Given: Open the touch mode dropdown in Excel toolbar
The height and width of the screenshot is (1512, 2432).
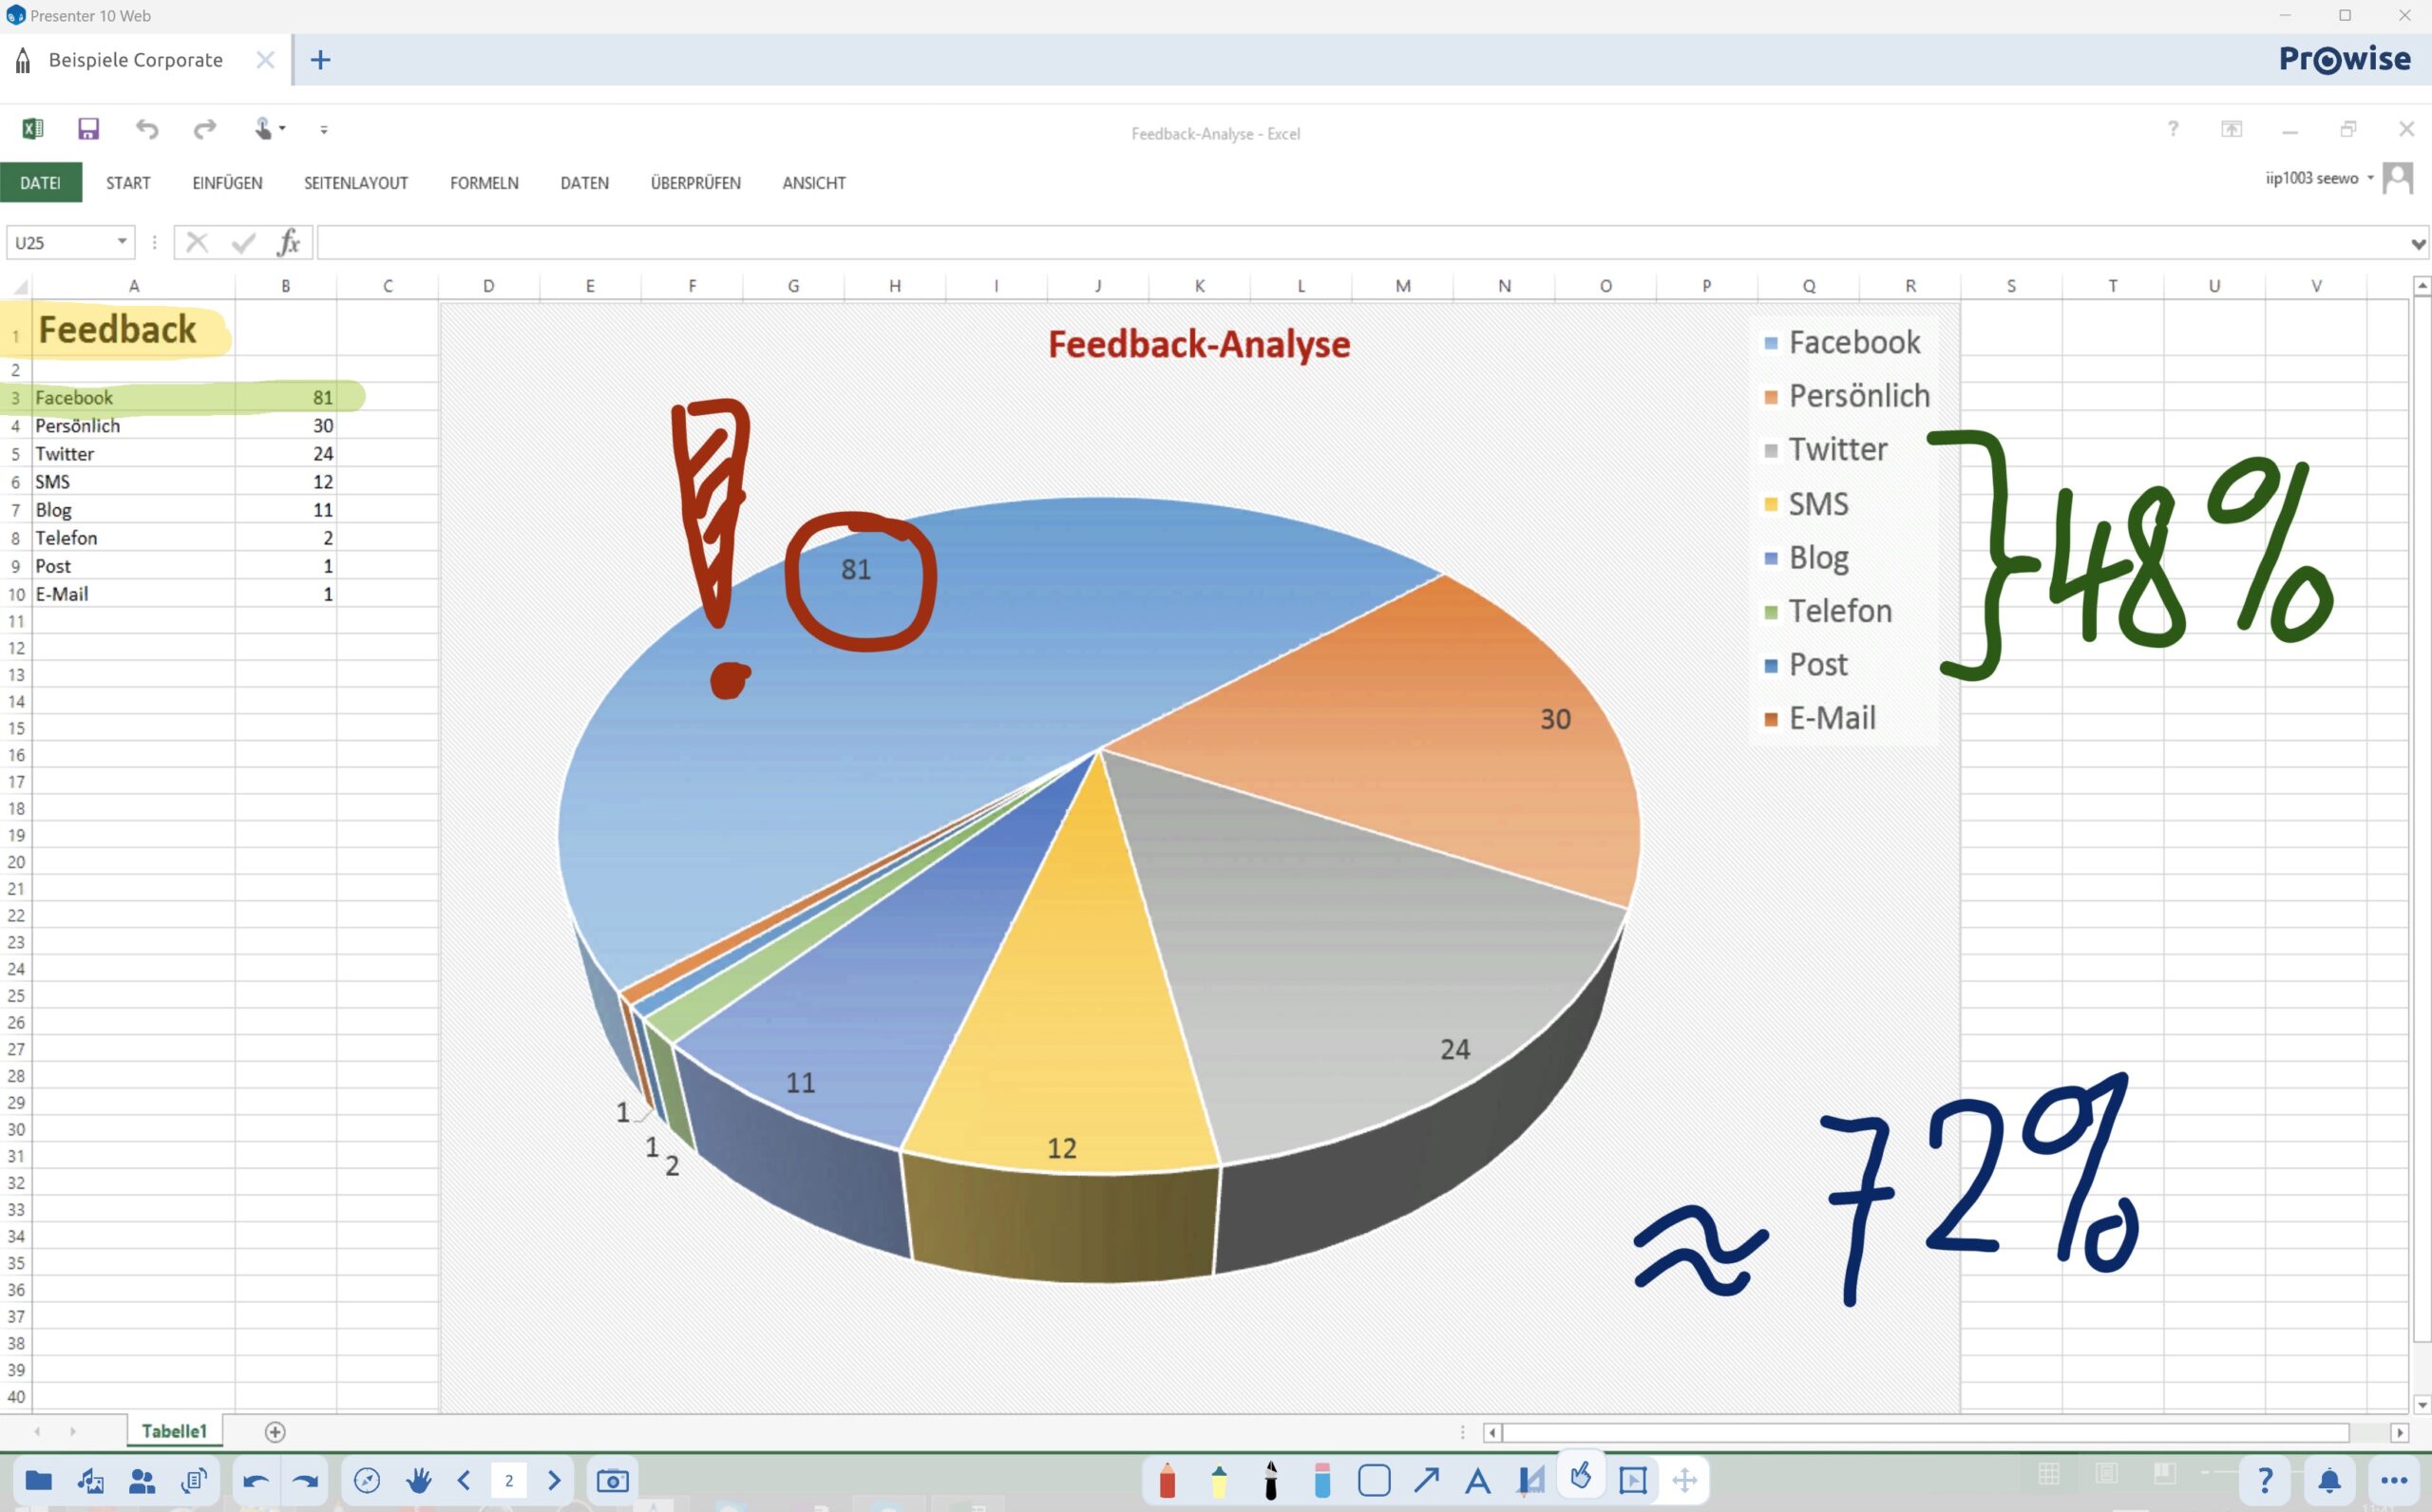Looking at the screenshot, I should point(269,128).
